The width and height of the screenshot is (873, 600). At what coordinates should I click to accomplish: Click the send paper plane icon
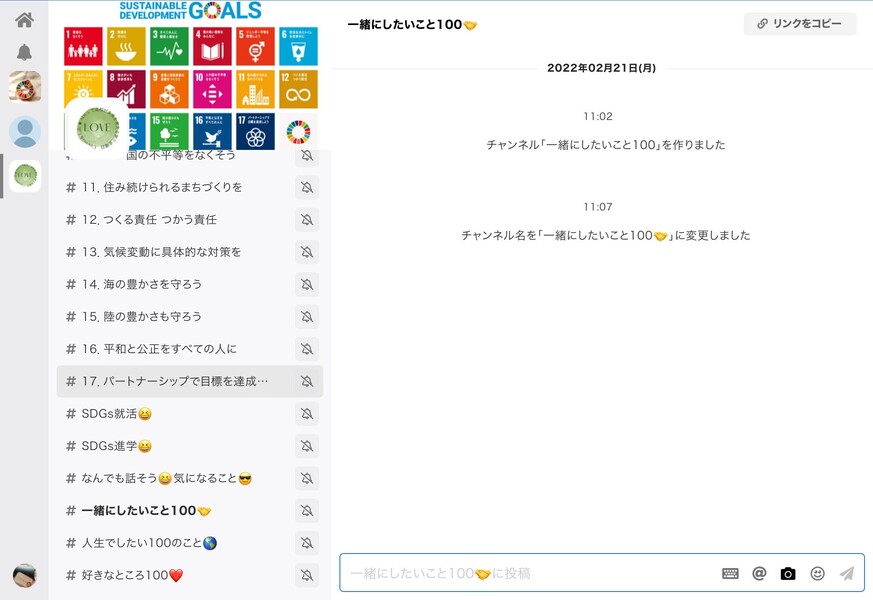tap(846, 573)
